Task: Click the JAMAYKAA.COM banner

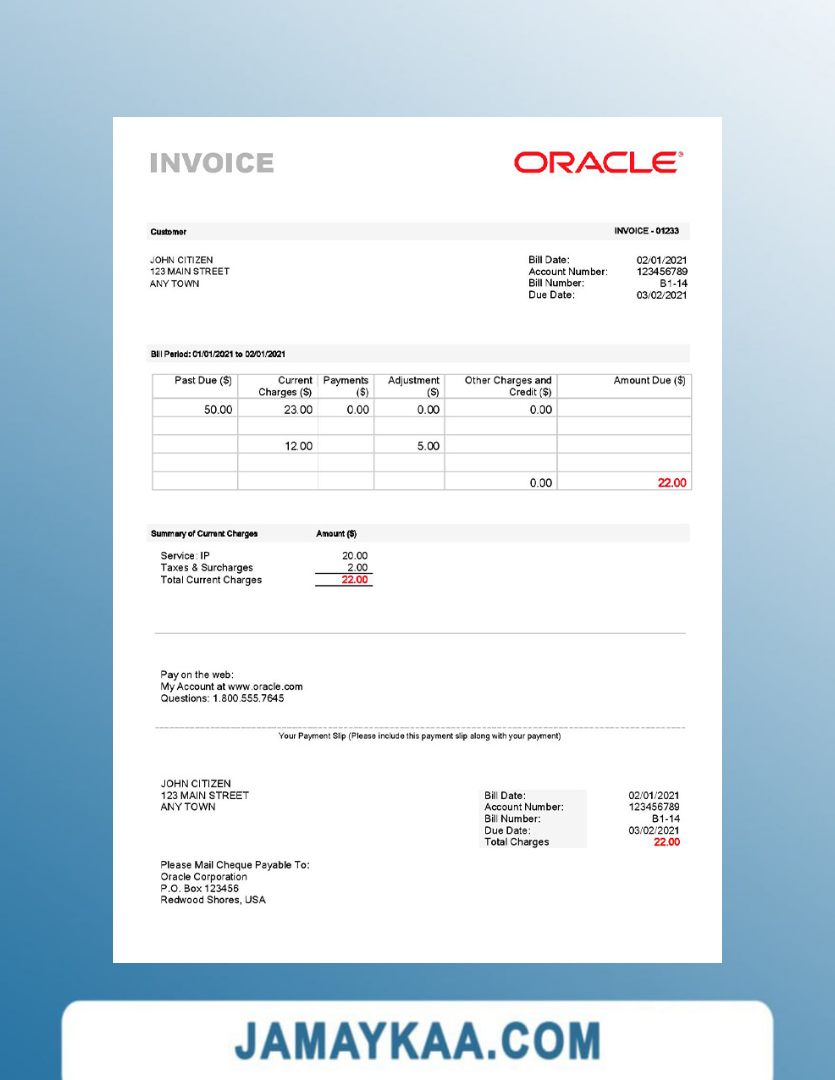Action: (417, 1040)
